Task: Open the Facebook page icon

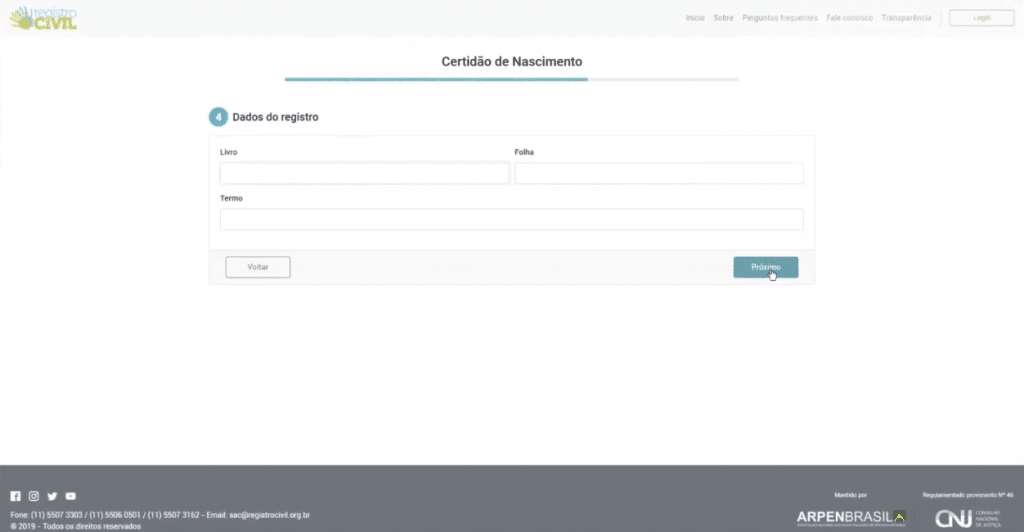Action: pos(15,496)
